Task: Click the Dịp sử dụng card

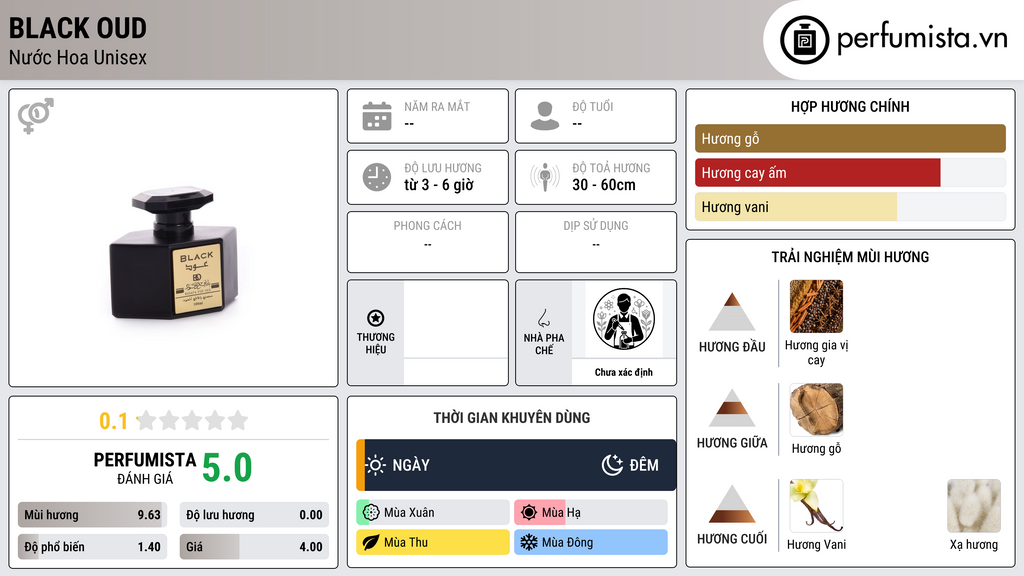Action: pos(596,242)
